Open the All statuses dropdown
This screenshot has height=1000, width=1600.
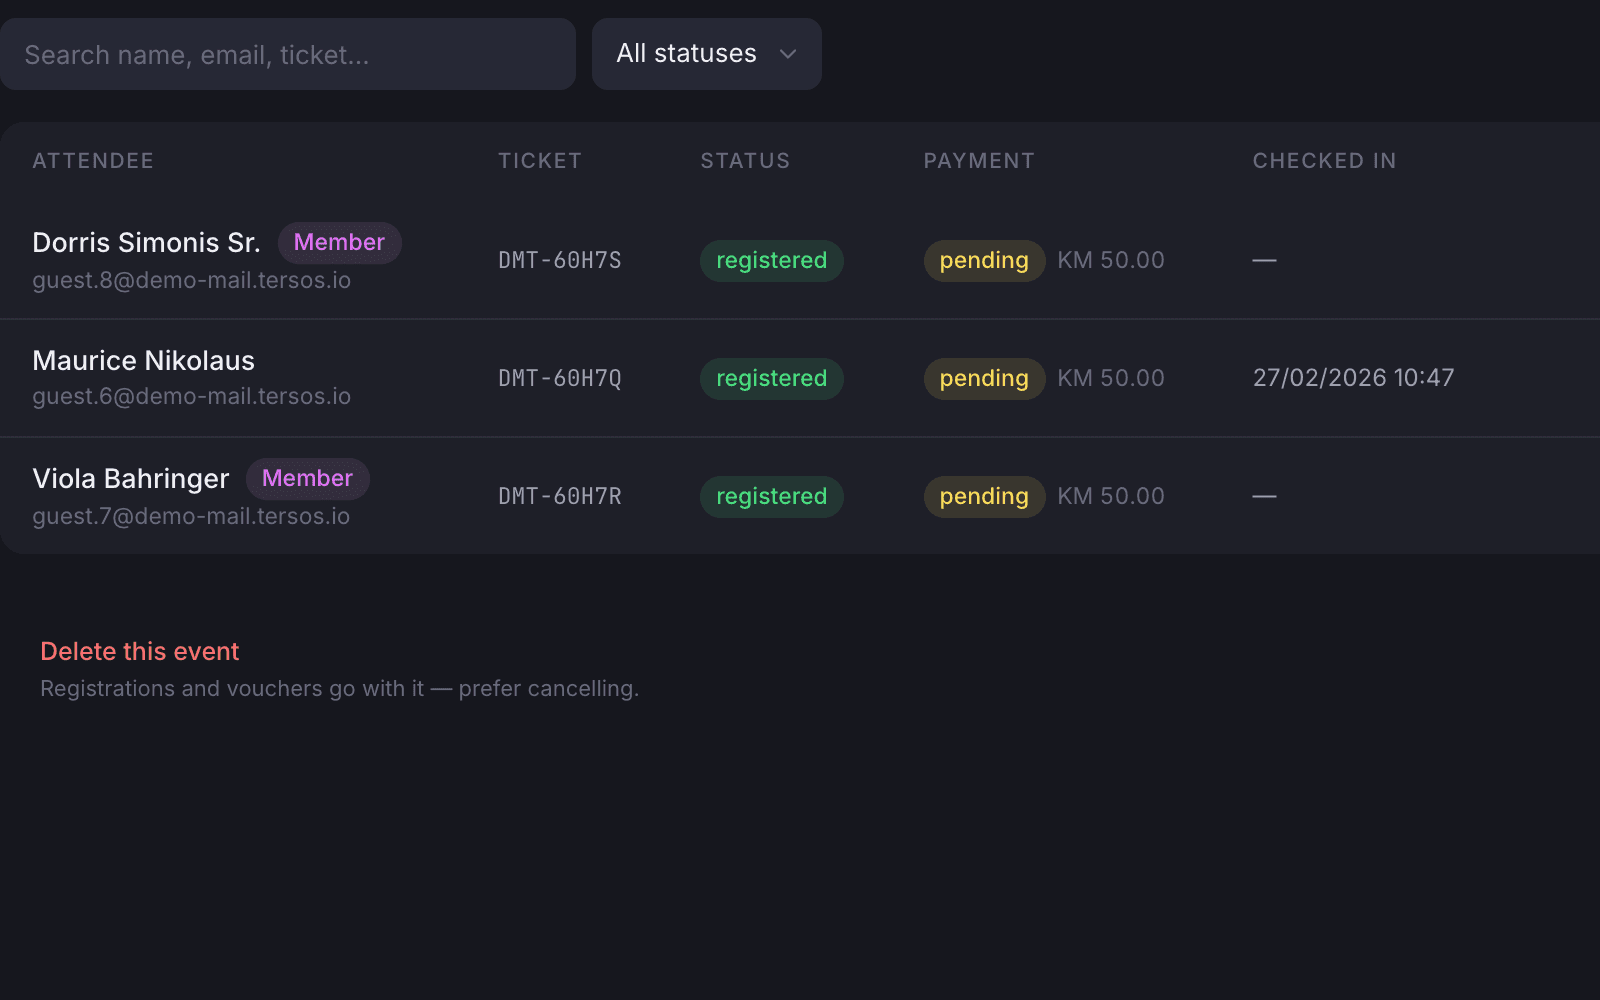pyautogui.click(x=707, y=54)
